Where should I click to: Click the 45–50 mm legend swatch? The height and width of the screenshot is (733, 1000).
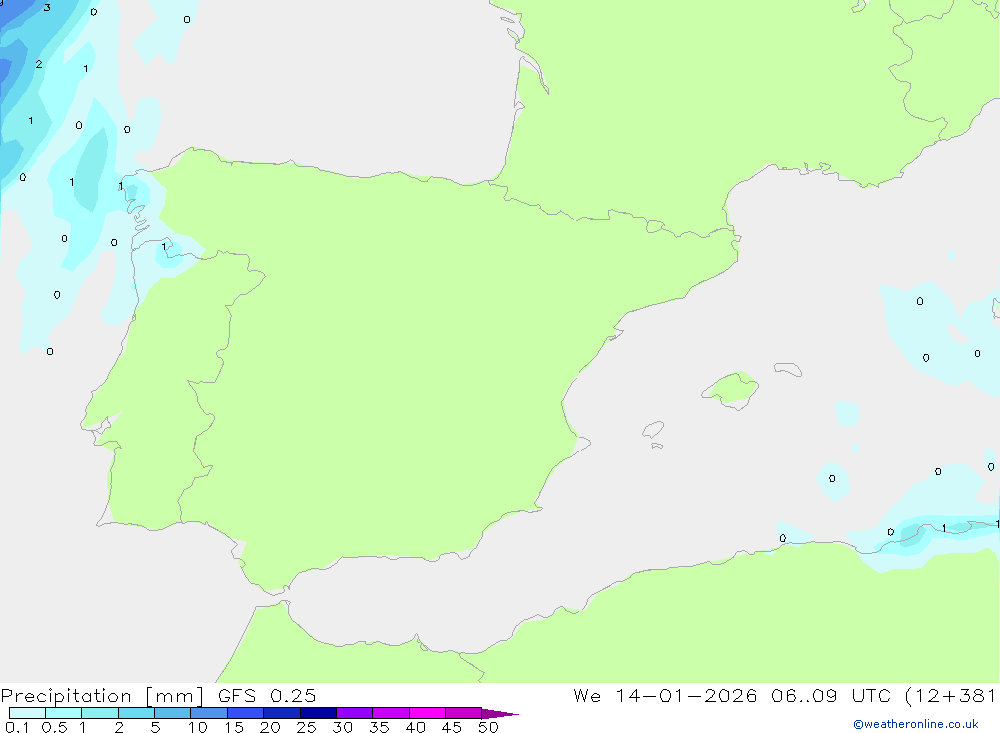464,713
